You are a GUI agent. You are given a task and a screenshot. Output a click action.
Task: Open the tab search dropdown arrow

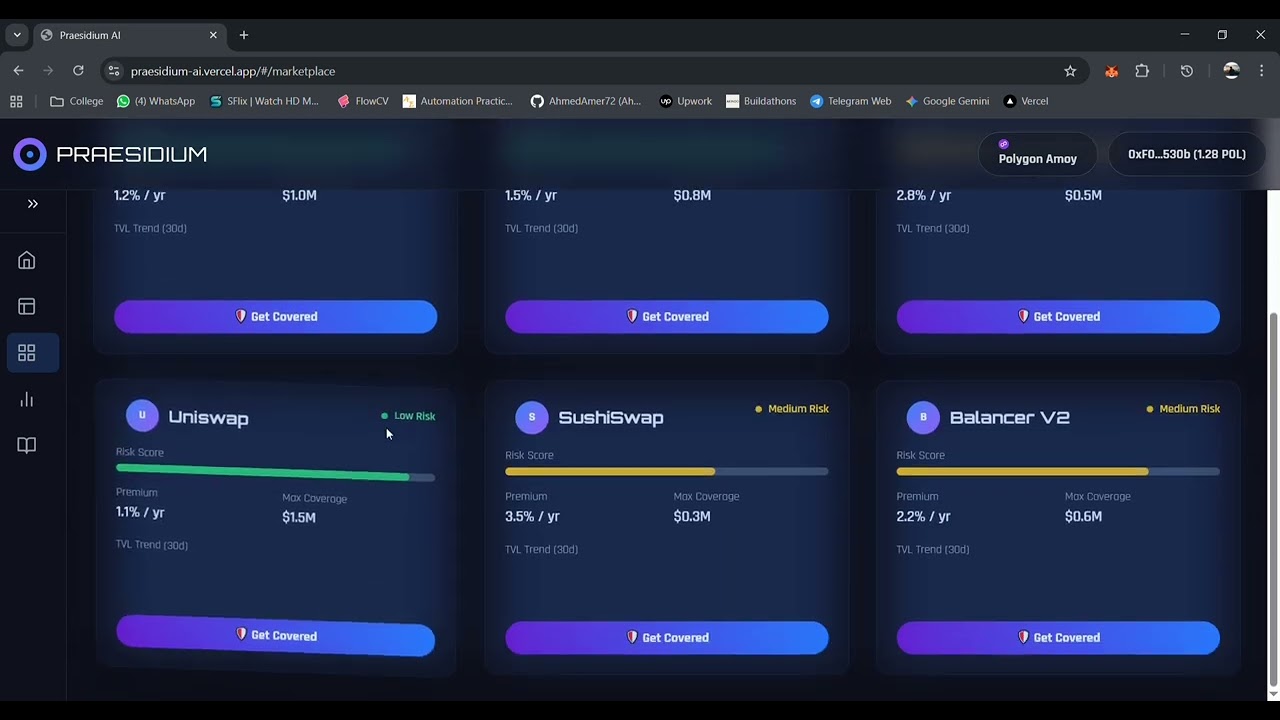tap(17, 35)
